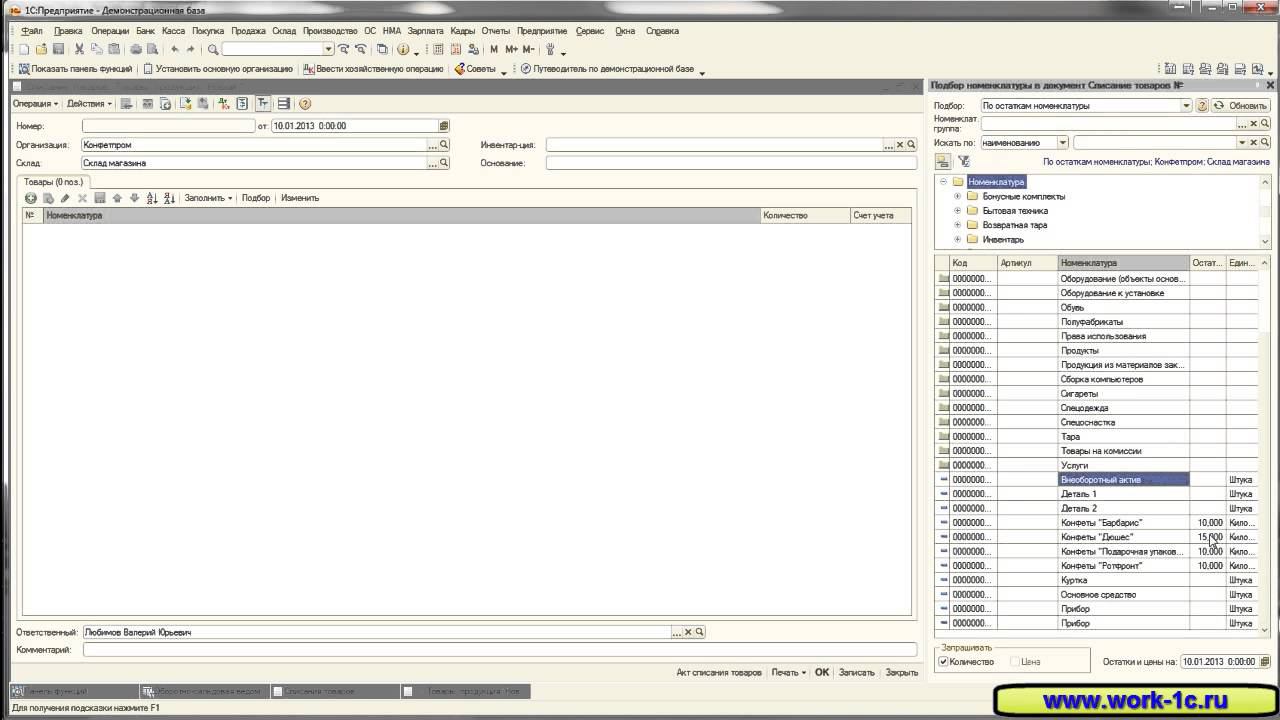Click the filter icon in selection panel
This screenshot has width=1280, height=720.
coord(964,161)
